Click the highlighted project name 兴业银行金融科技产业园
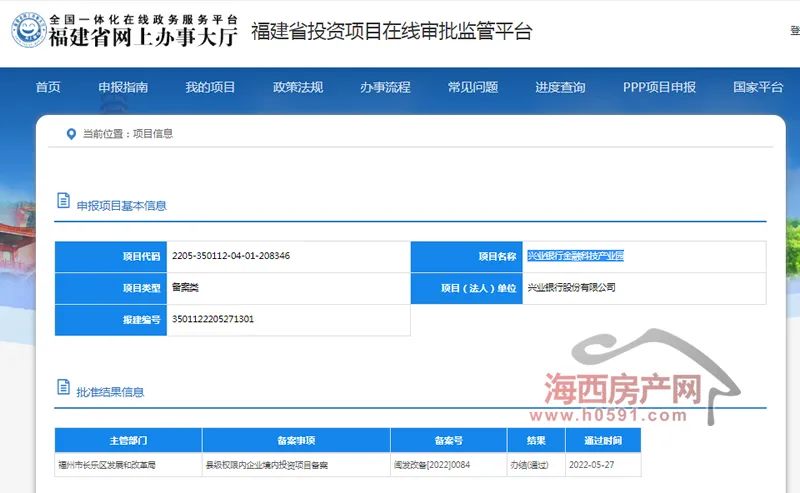The height and width of the screenshot is (493, 800). point(576,256)
